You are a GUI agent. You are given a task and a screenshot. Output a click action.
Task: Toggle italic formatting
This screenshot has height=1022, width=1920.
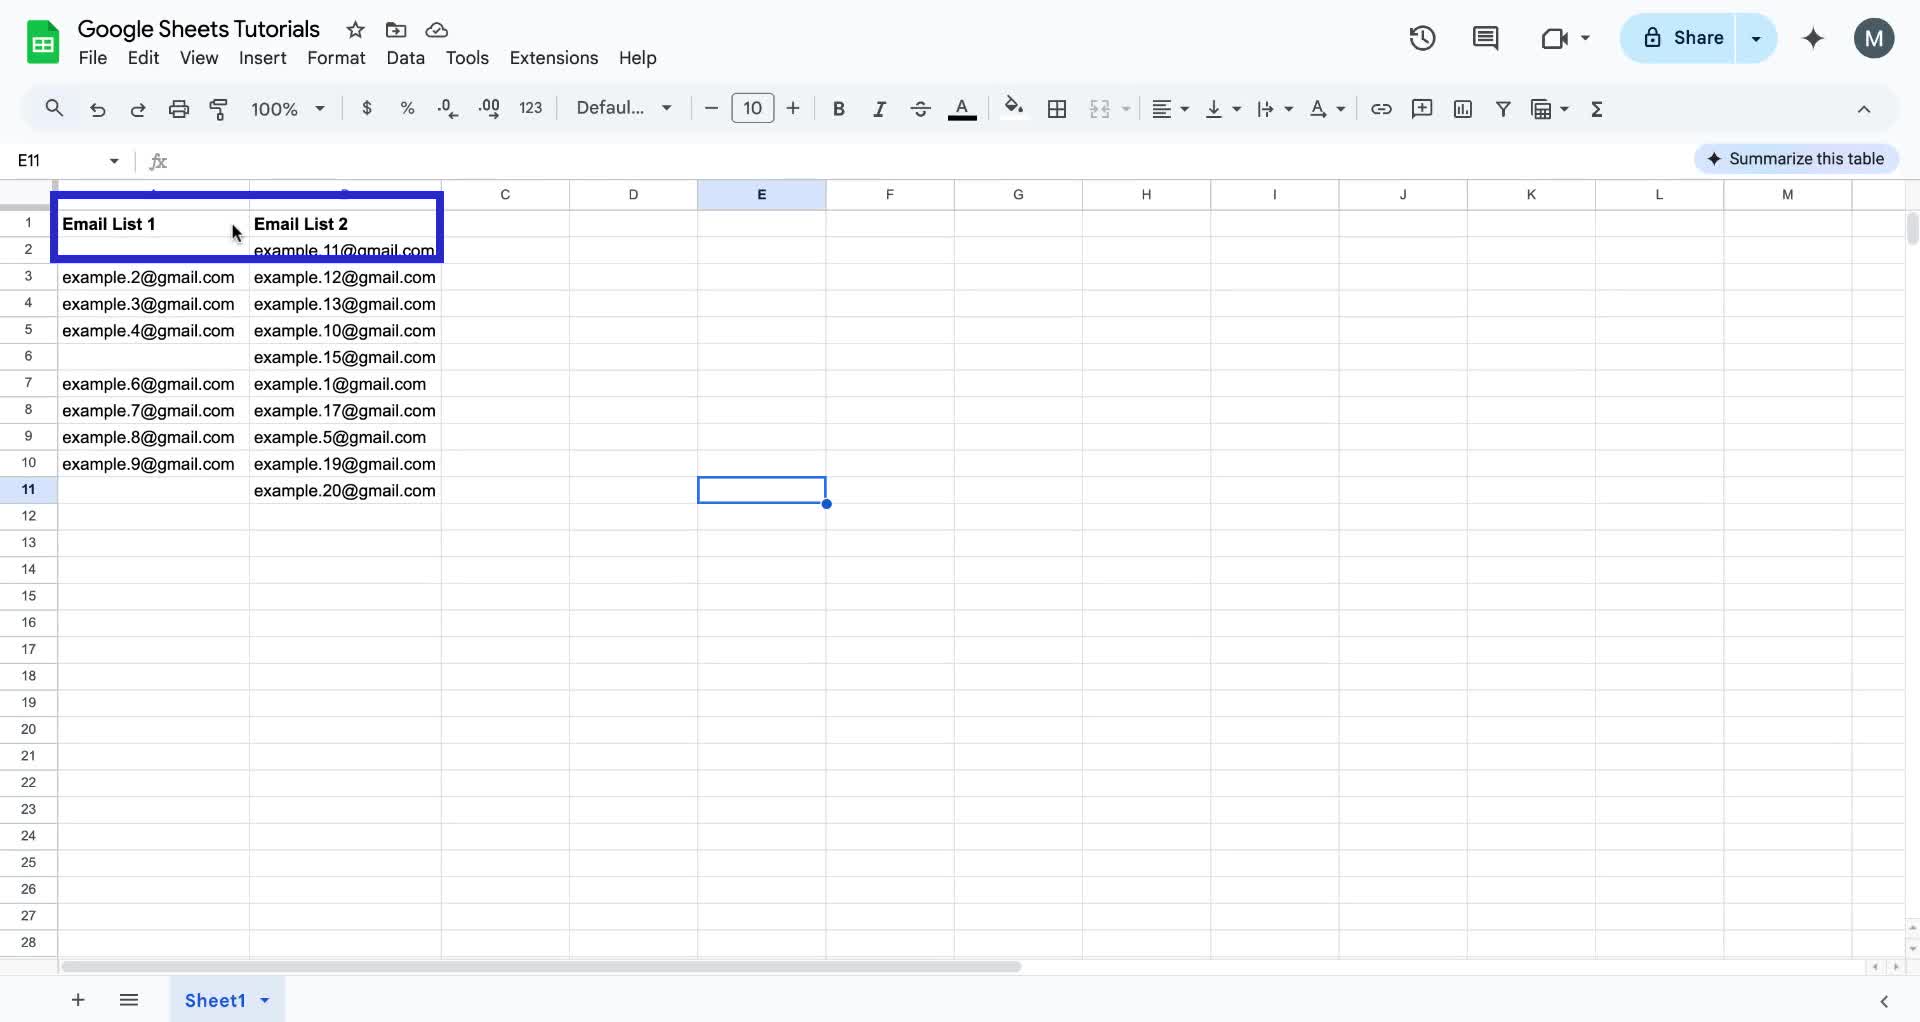click(879, 108)
